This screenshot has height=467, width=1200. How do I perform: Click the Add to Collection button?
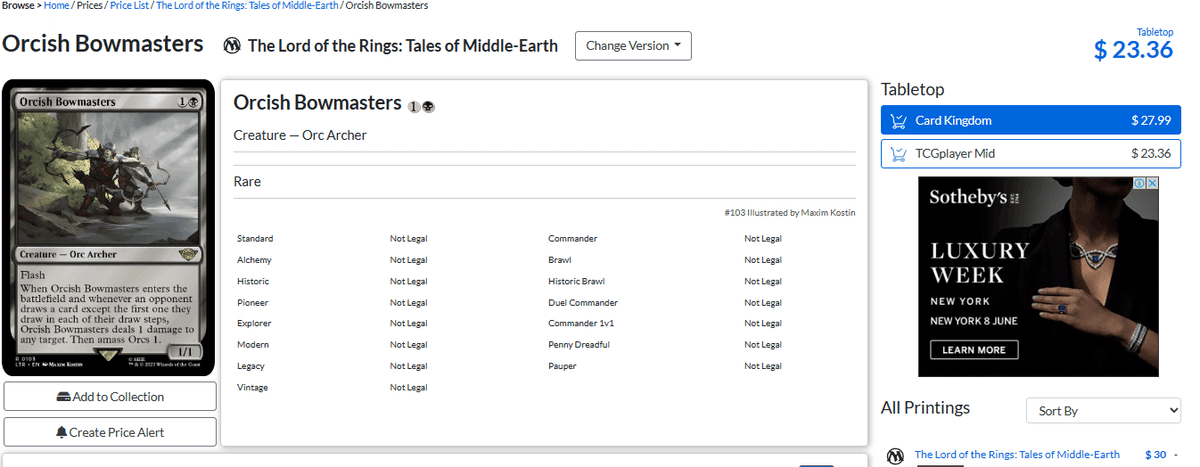coord(110,397)
